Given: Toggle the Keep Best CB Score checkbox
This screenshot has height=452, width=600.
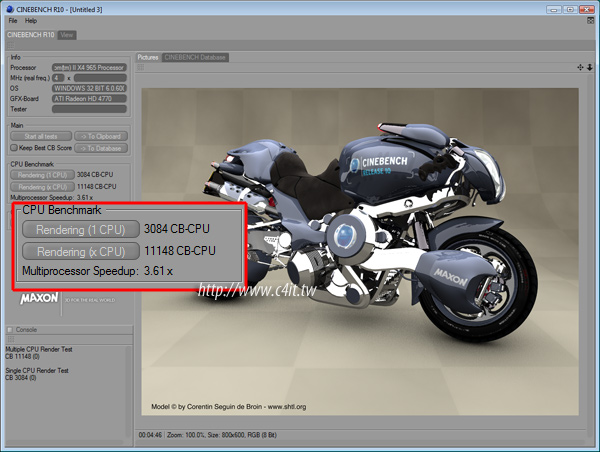Looking at the screenshot, I should point(13,147).
